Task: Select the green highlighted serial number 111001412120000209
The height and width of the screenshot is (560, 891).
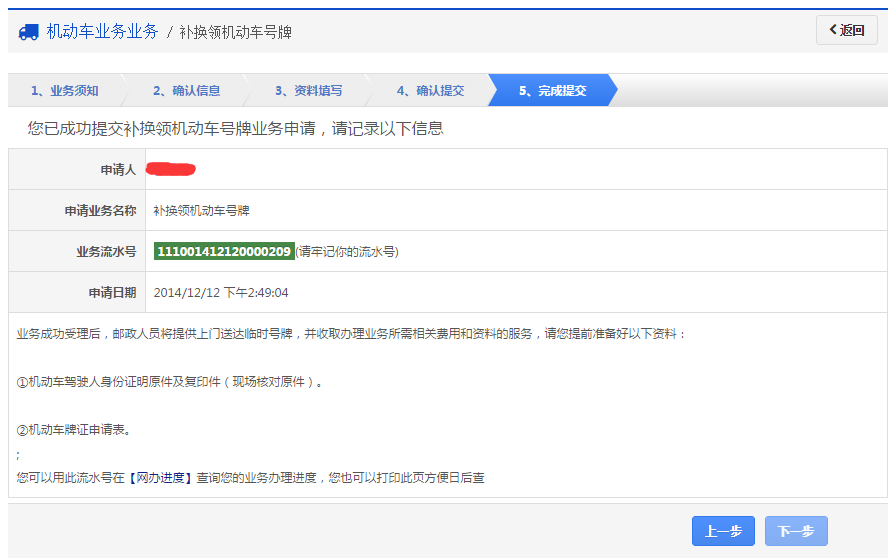Action: 224,252
